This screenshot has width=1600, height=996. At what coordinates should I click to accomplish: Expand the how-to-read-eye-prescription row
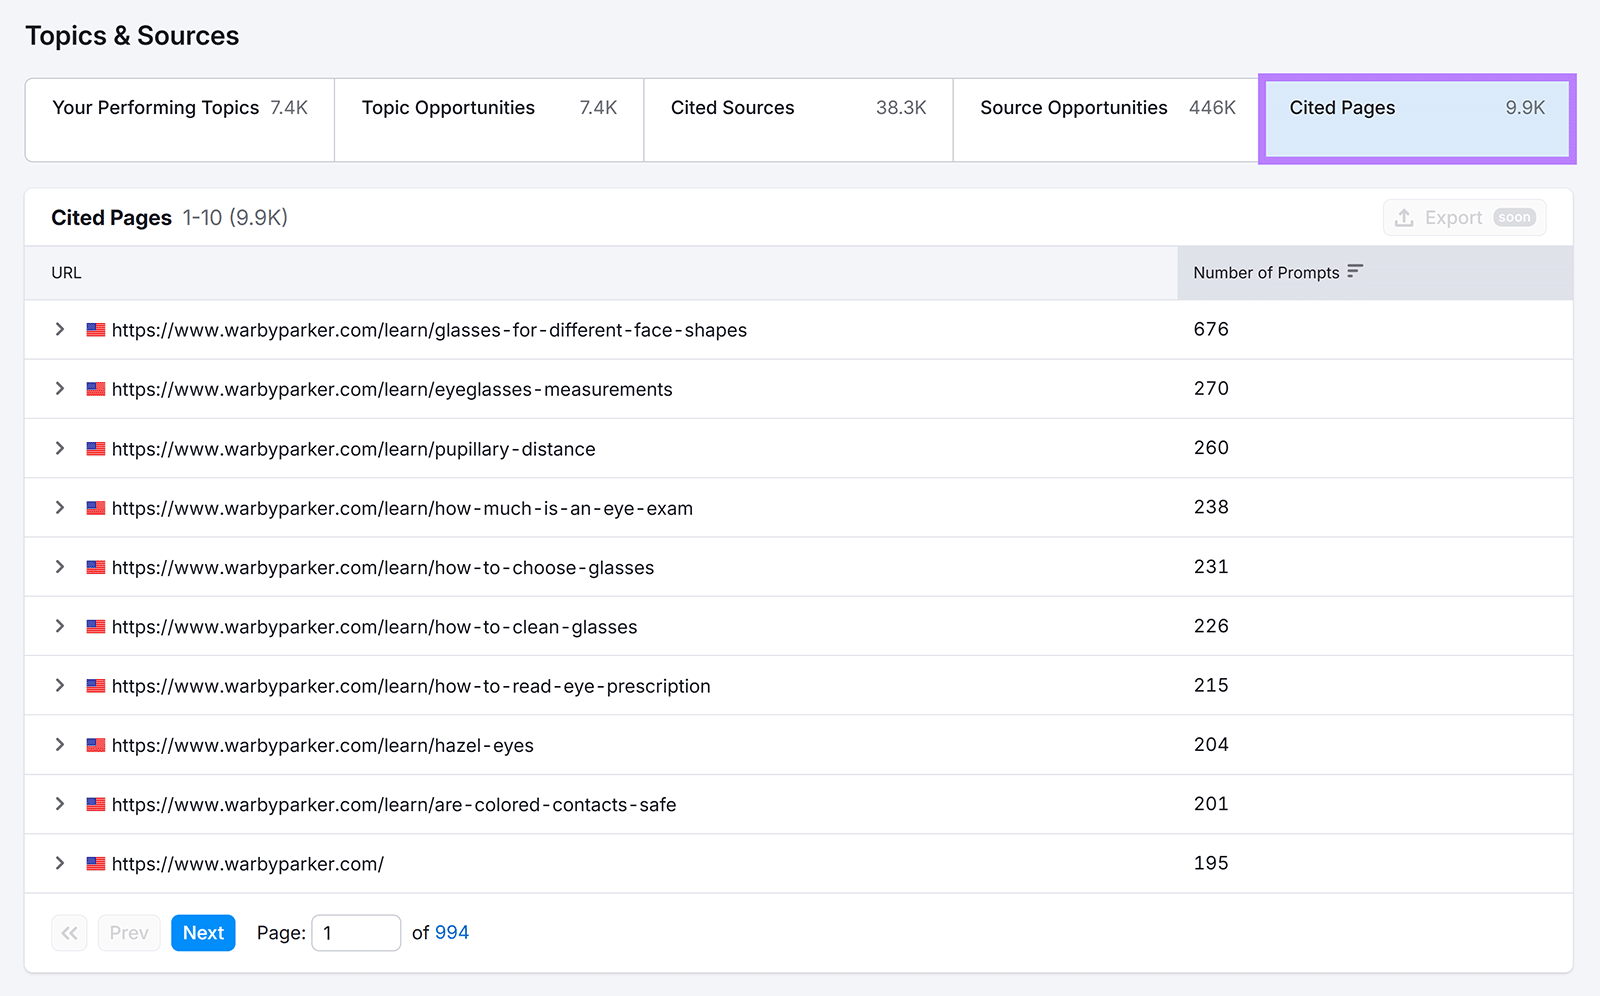click(59, 685)
